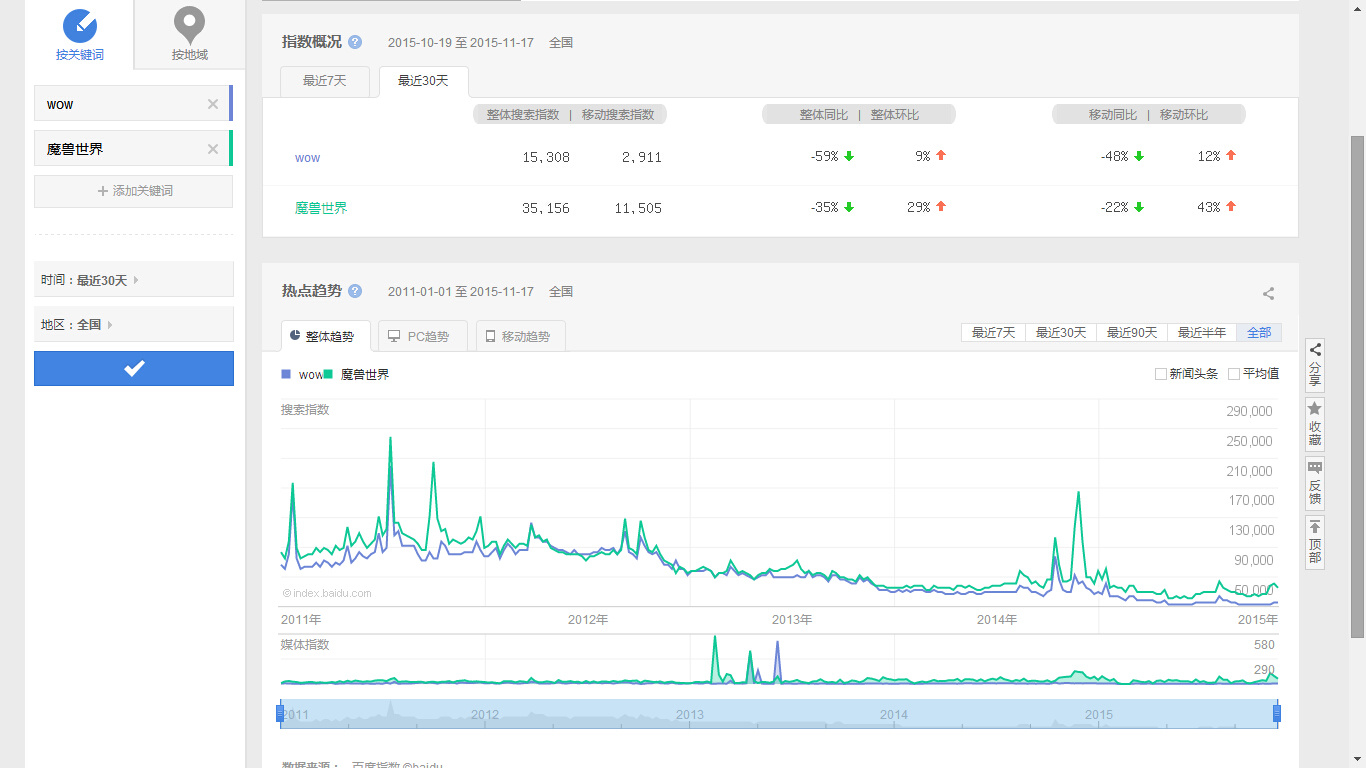Switch to the 最近7天 tab
This screenshot has width=1366, height=768.
pos(324,81)
